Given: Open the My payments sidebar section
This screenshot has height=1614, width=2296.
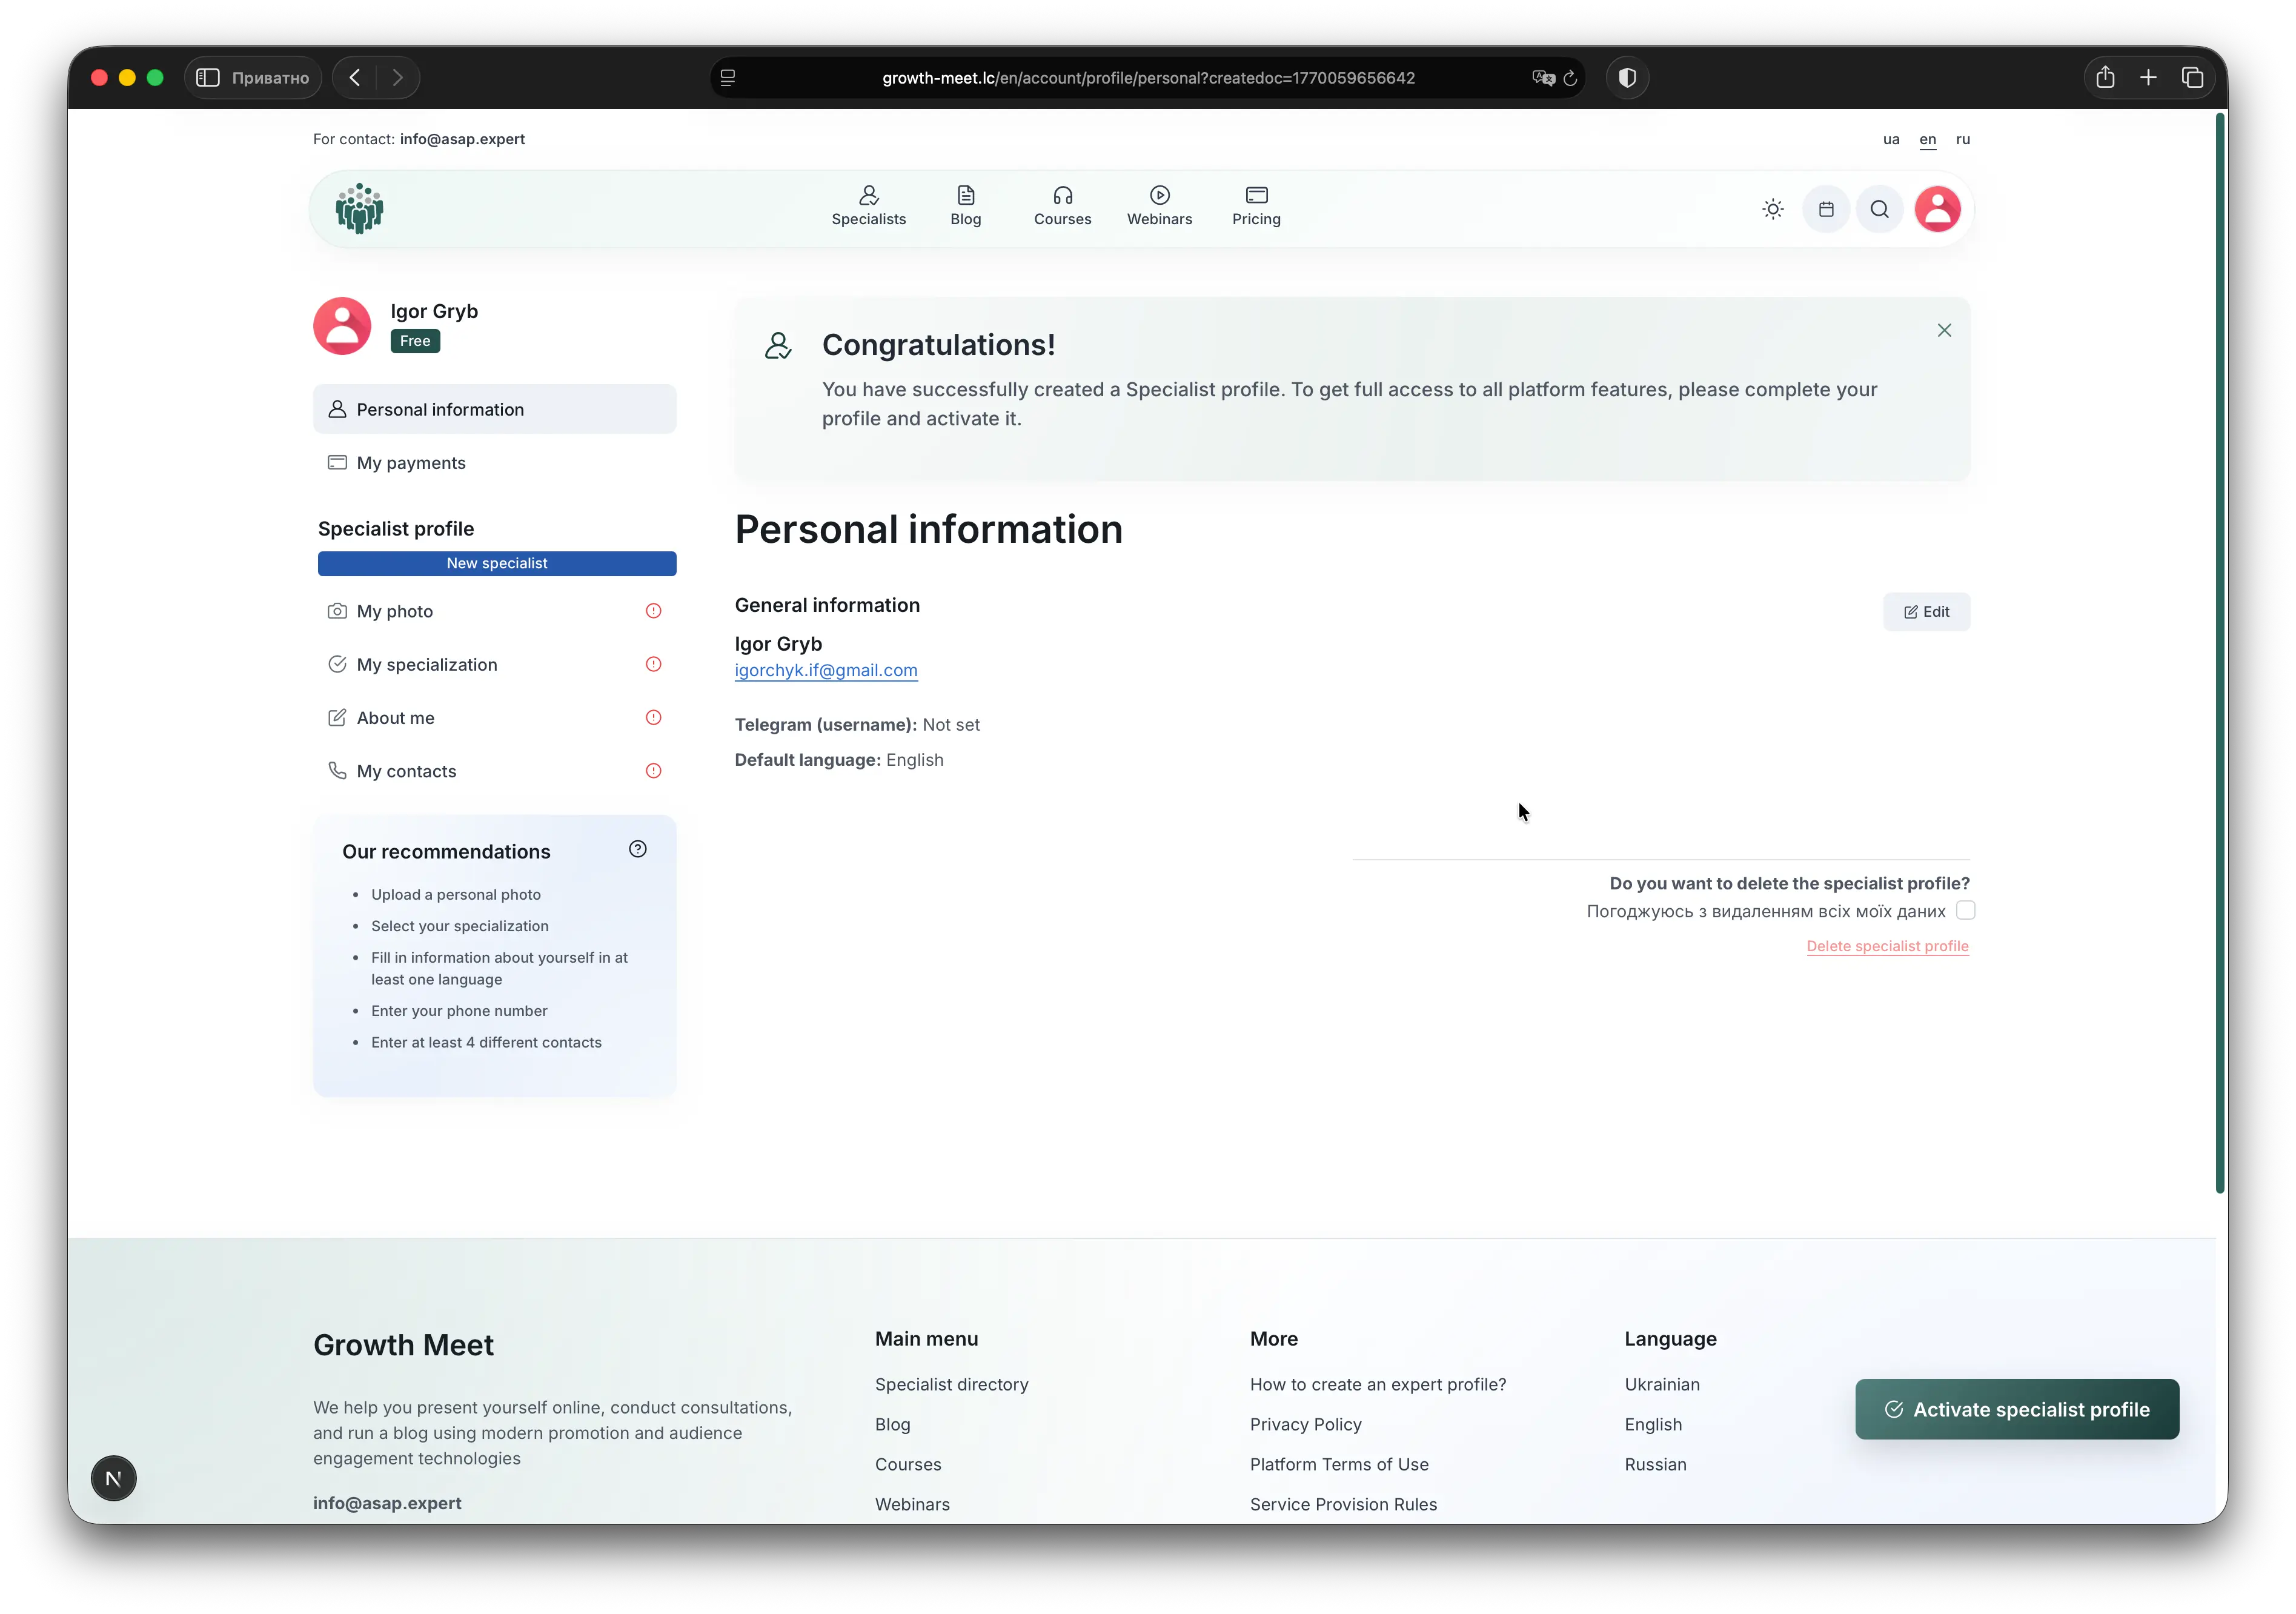Looking at the screenshot, I should click(411, 462).
